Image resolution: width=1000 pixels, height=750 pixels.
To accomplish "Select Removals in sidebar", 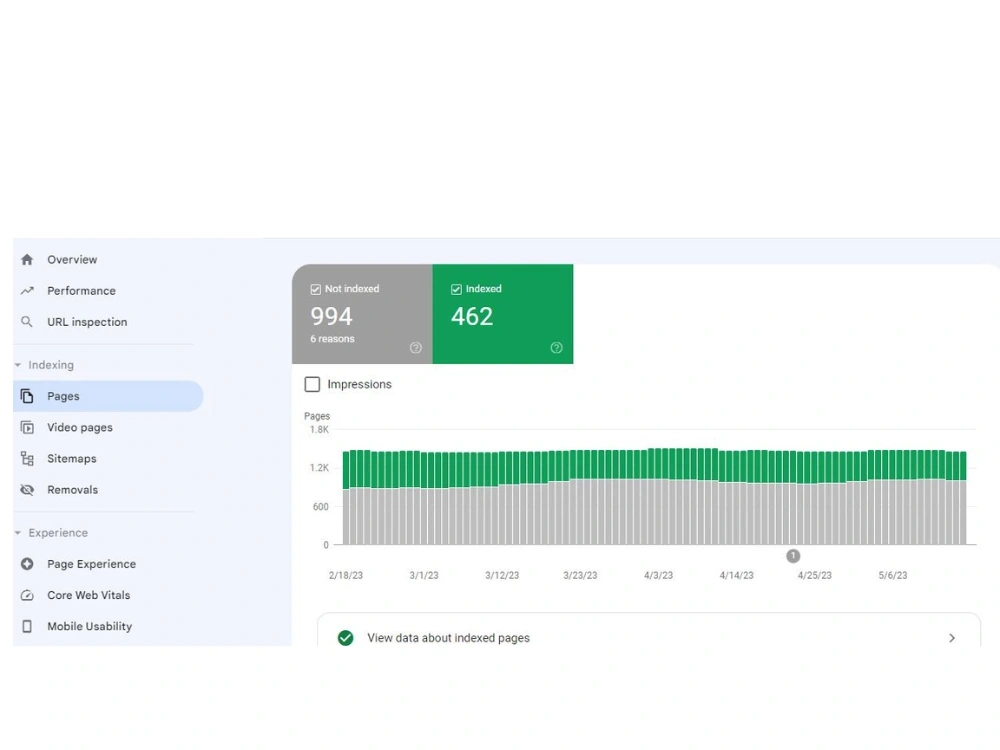I will [x=73, y=490].
